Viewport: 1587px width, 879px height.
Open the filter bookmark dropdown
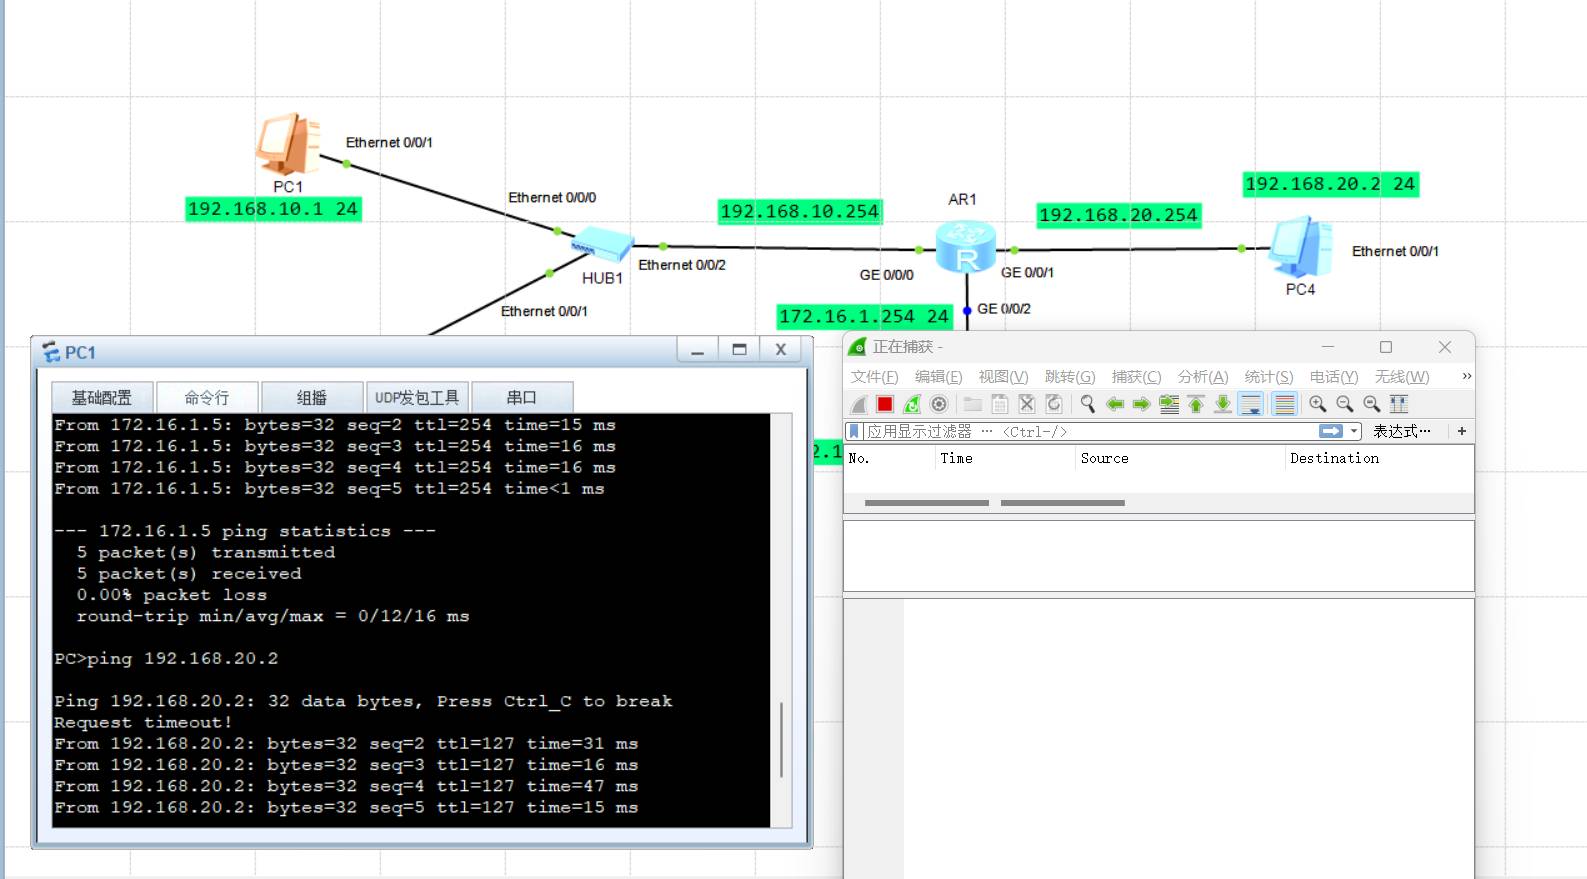pyautogui.click(x=854, y=431)
